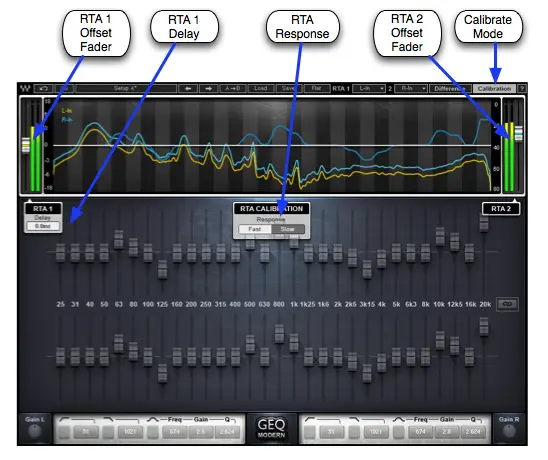This screenshot has width=548, height=460.
Task: Select the RTA 2 label tab
Action: click(501, 209)
